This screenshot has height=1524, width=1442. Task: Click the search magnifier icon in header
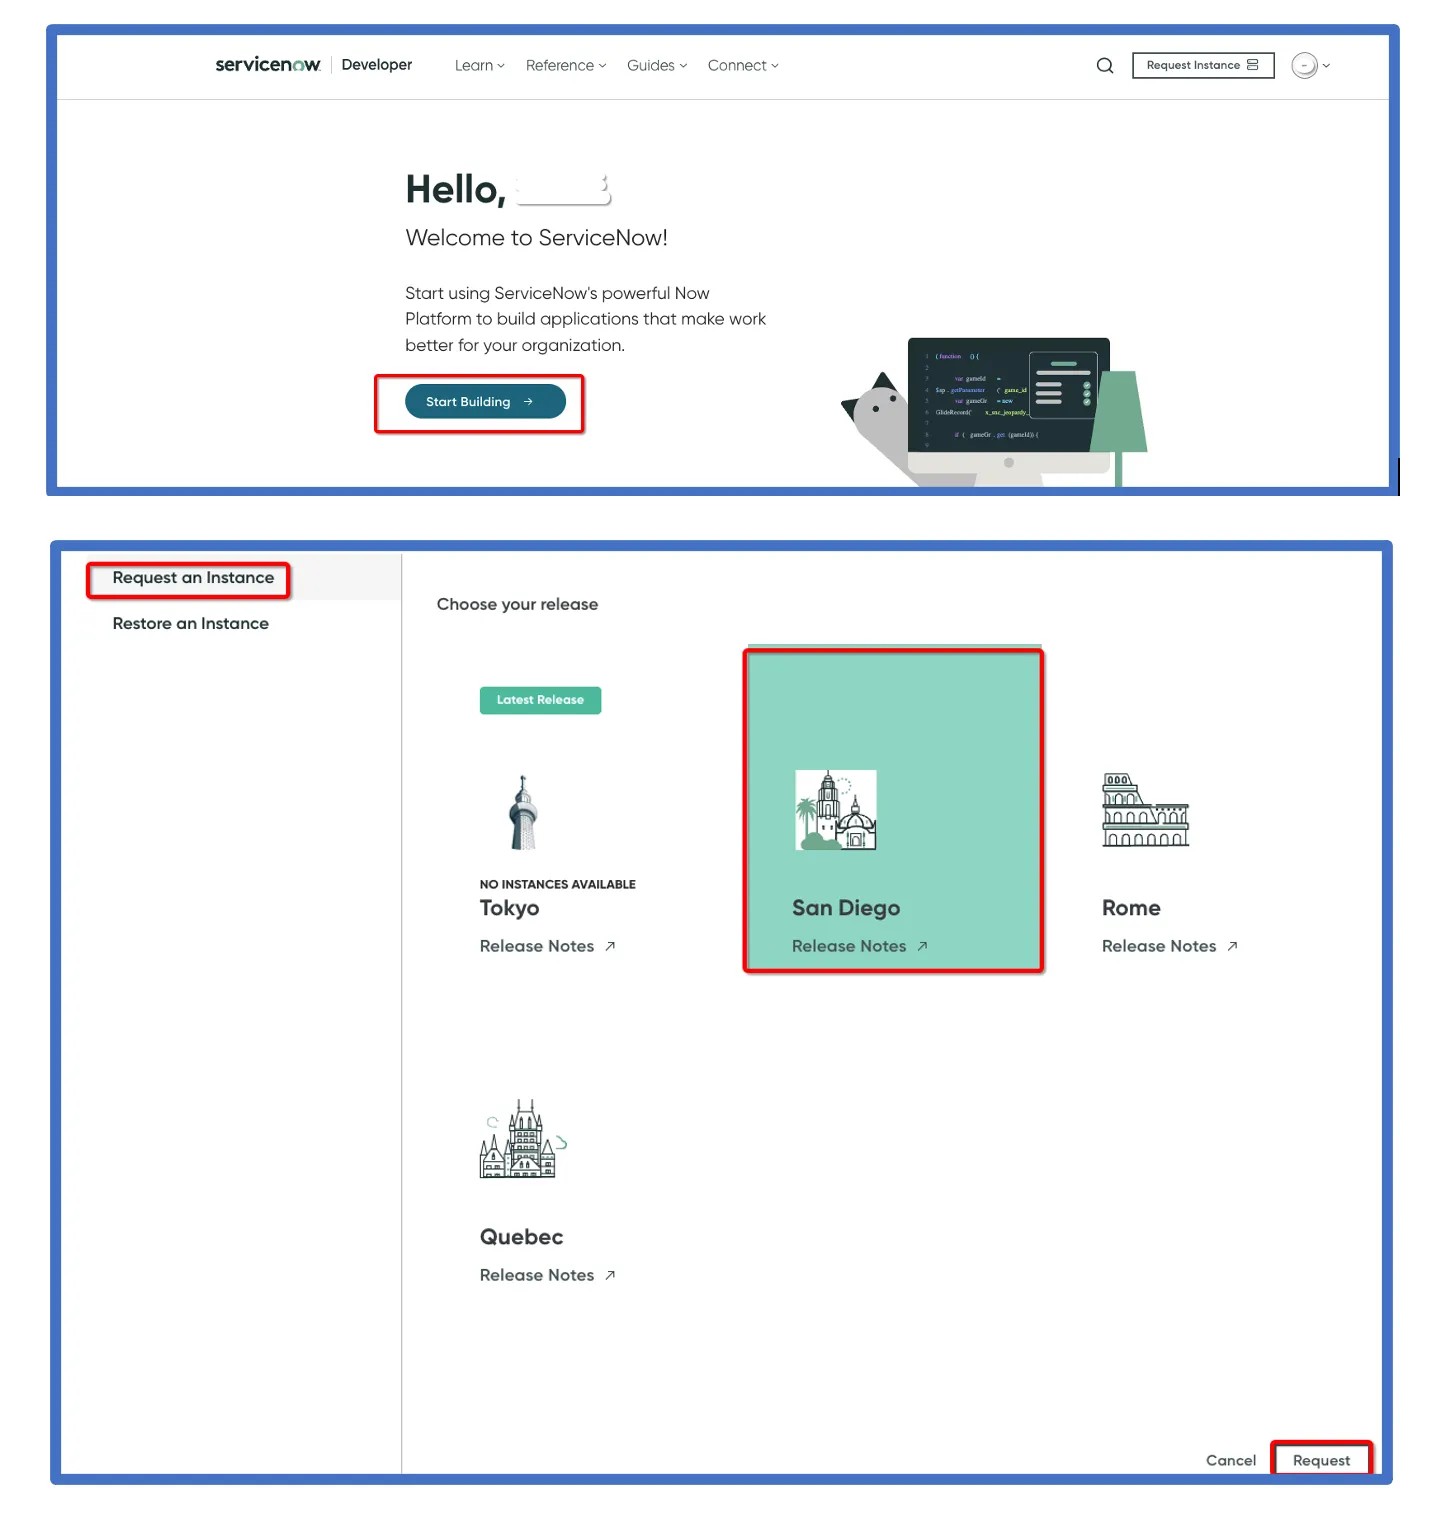(x=1104, y=66)
